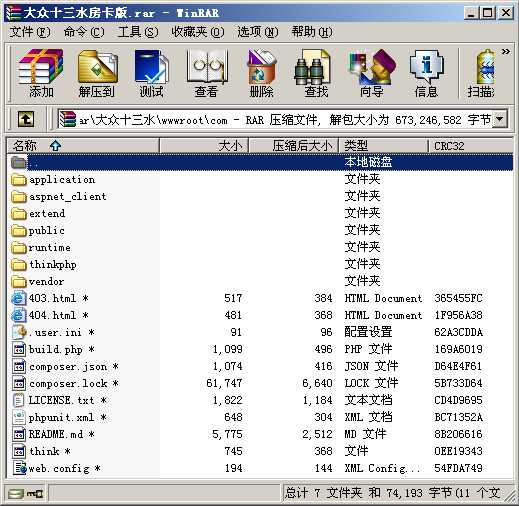The width and height of the screenshot is (519, 506).
Task: Open the 查找 (Find) binoculars tool
Action: point(316,73)
